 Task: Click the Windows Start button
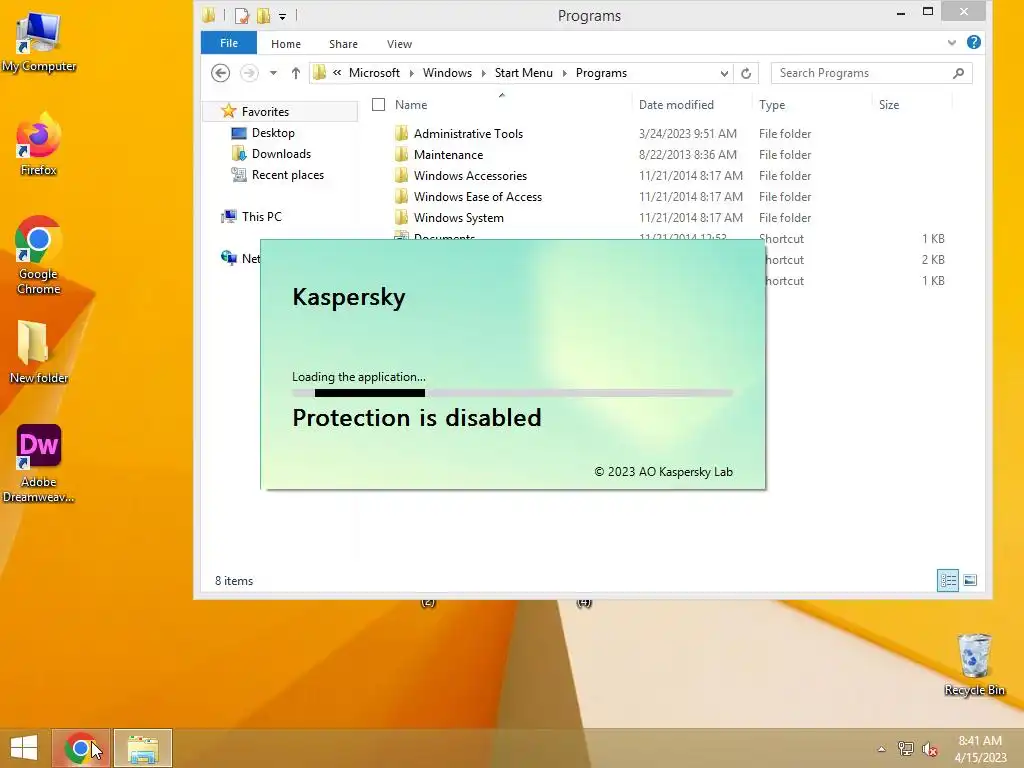point(24,748)
